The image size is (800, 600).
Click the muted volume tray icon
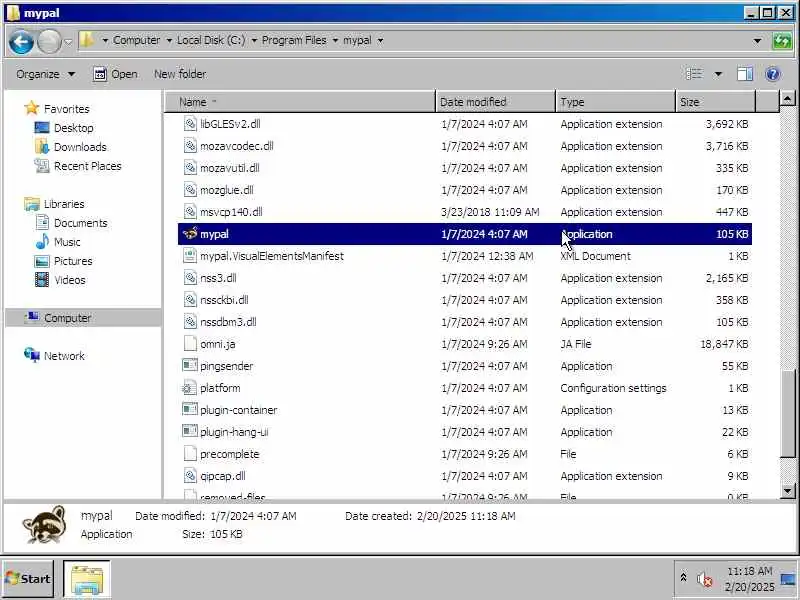705,579
